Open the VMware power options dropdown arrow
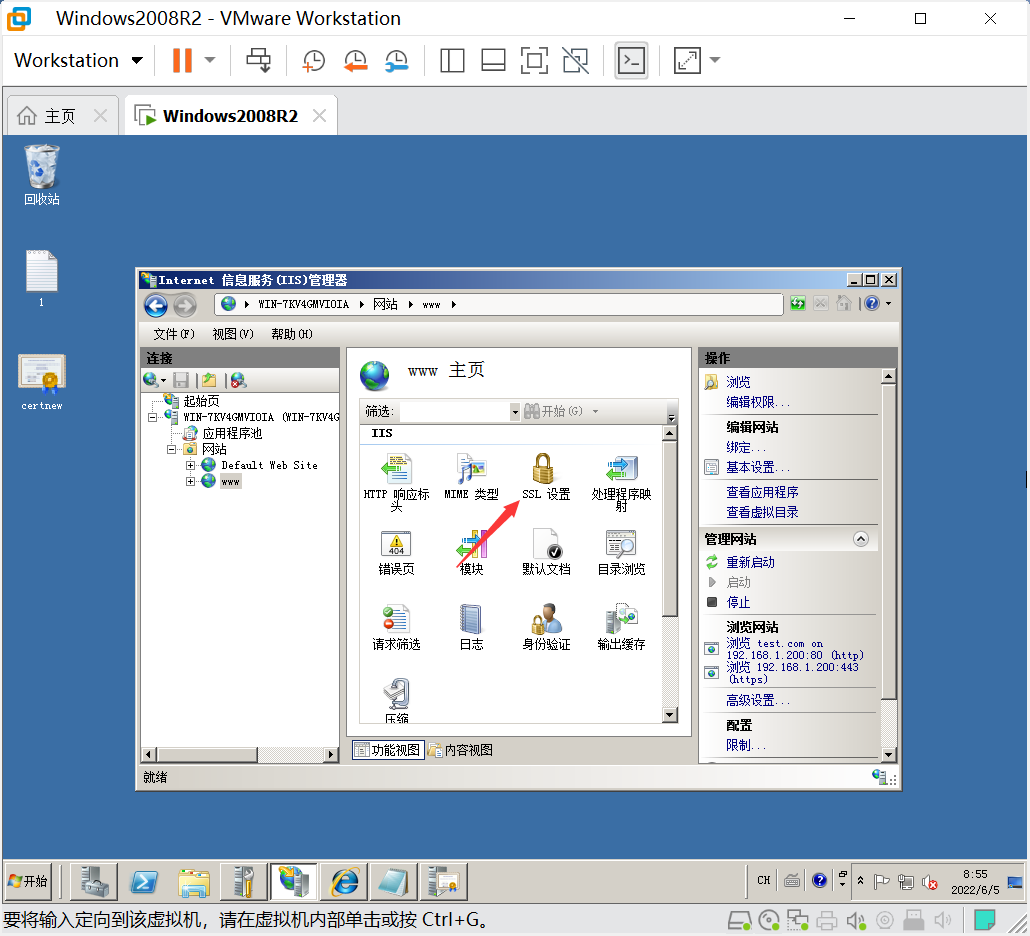 coord(210,60)
